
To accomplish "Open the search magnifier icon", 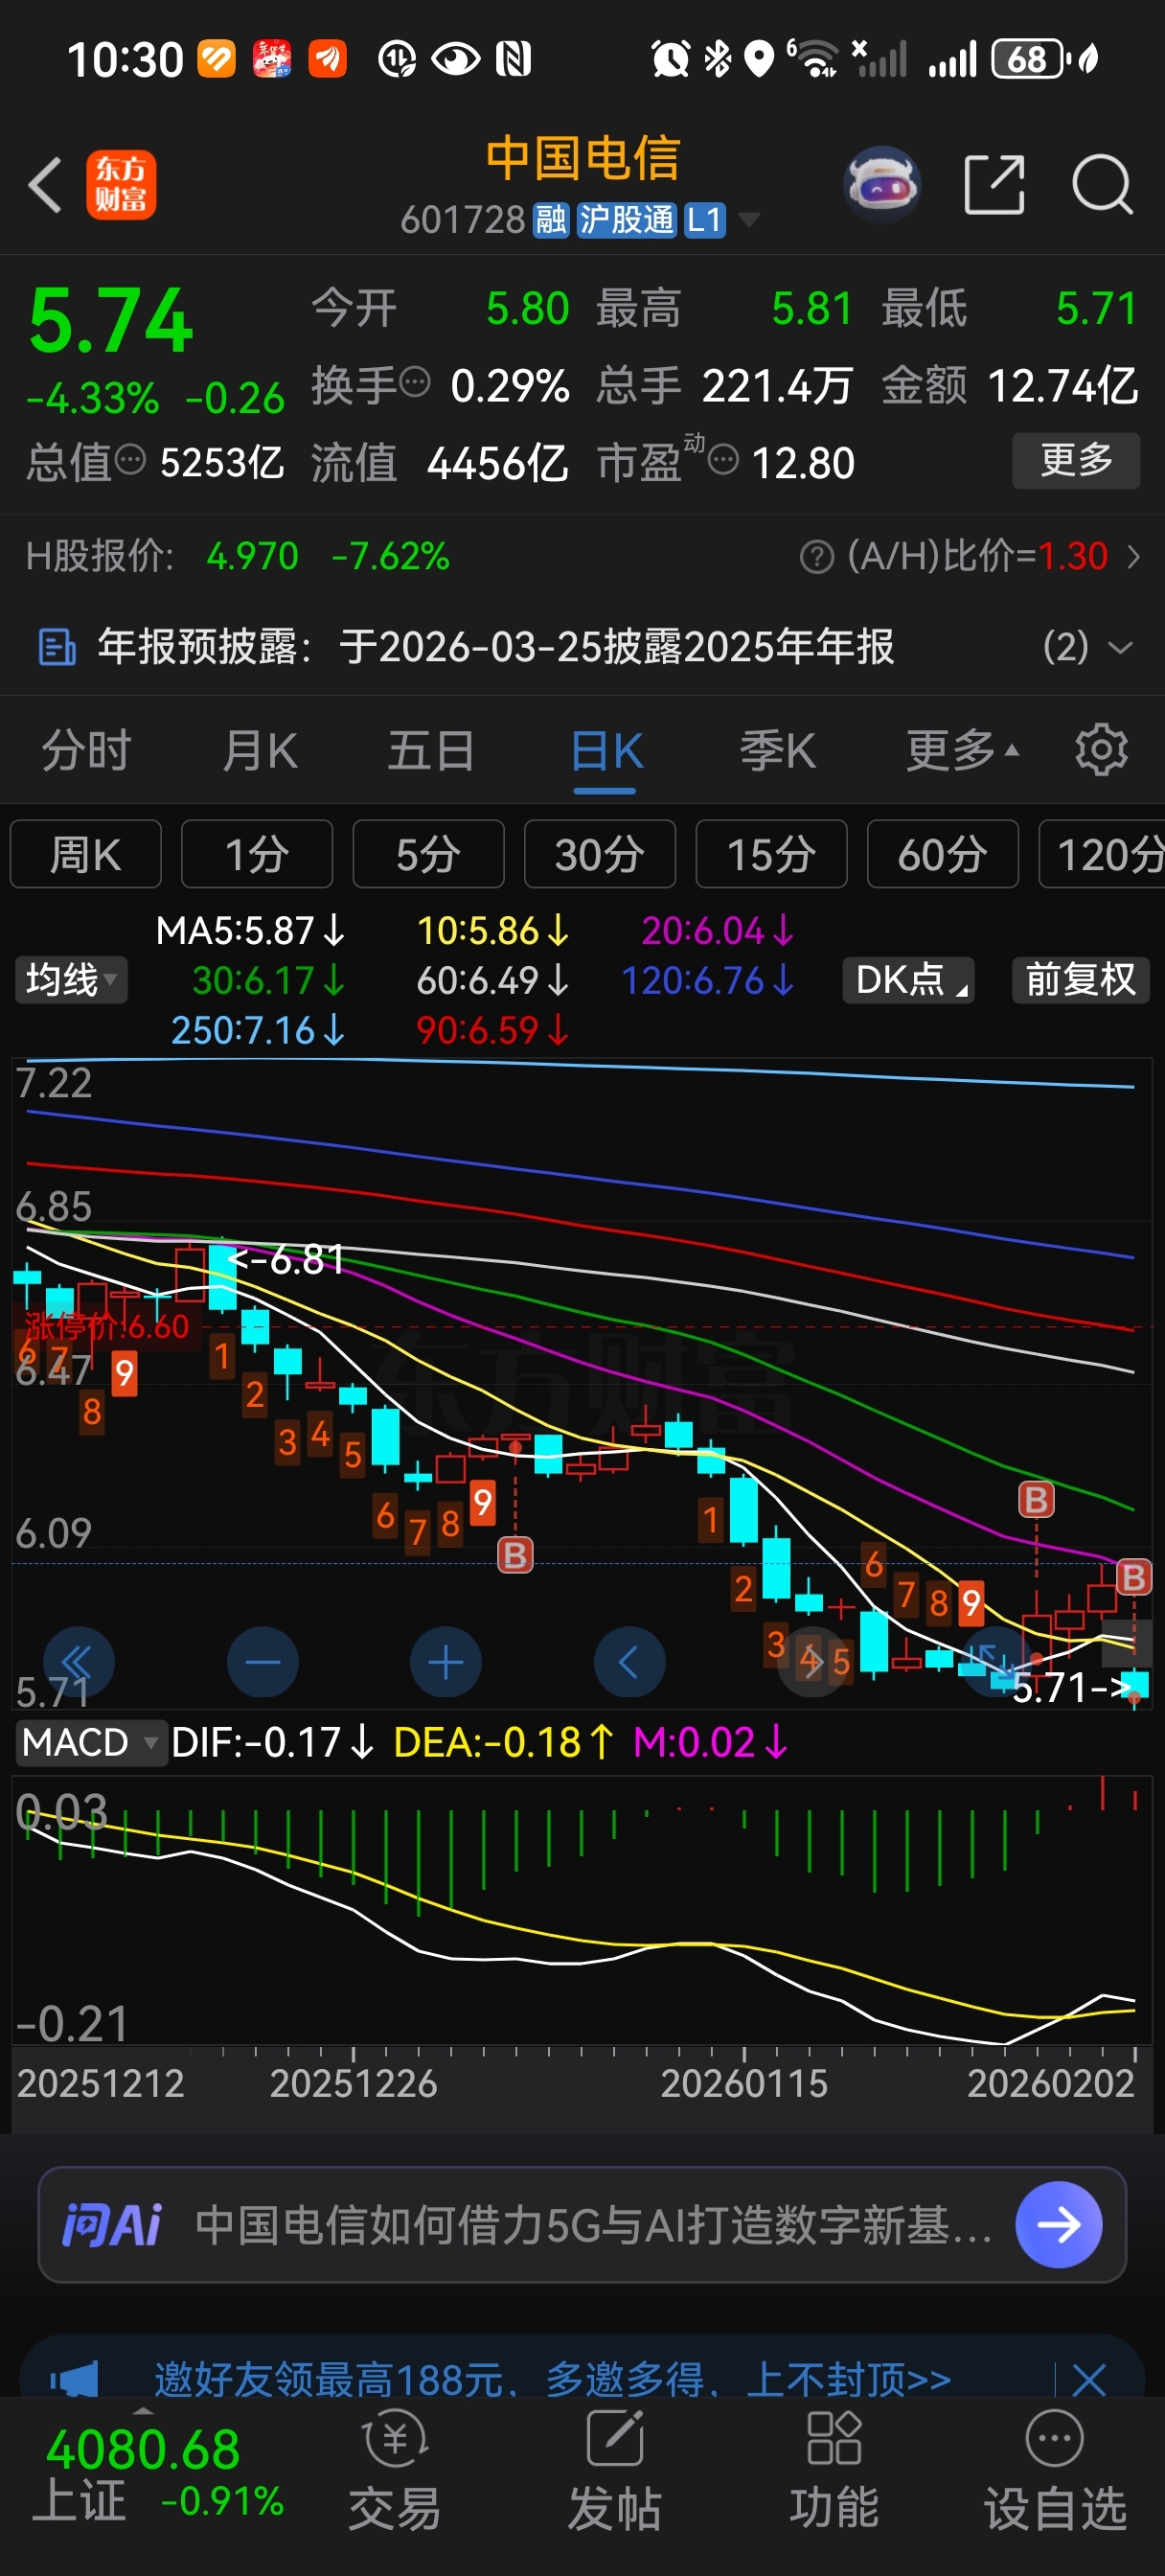I will [x=1101, y=184].
